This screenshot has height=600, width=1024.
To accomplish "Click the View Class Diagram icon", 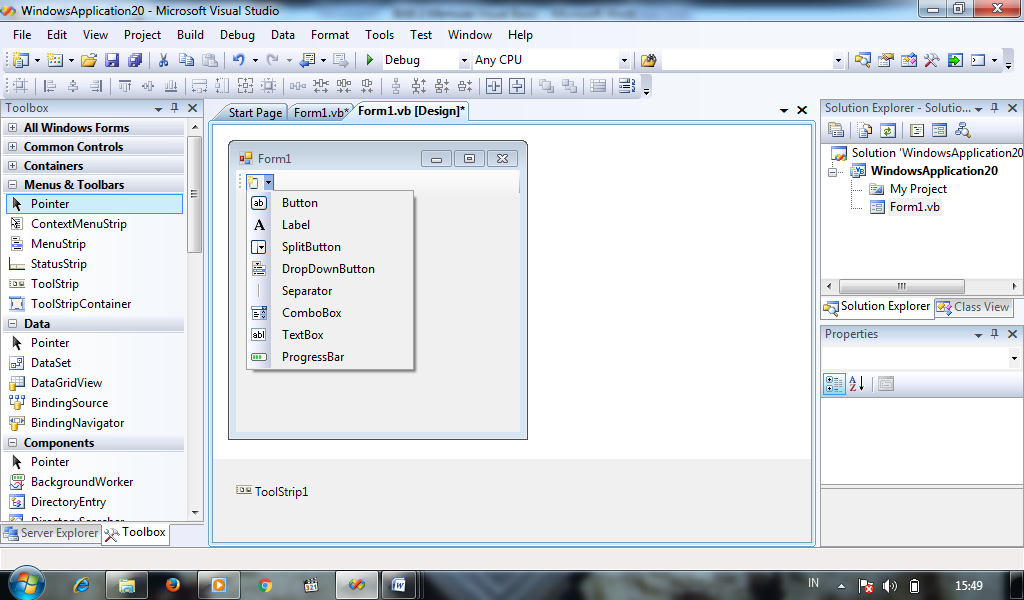I will pyautogui.click(x=962, y=130).
